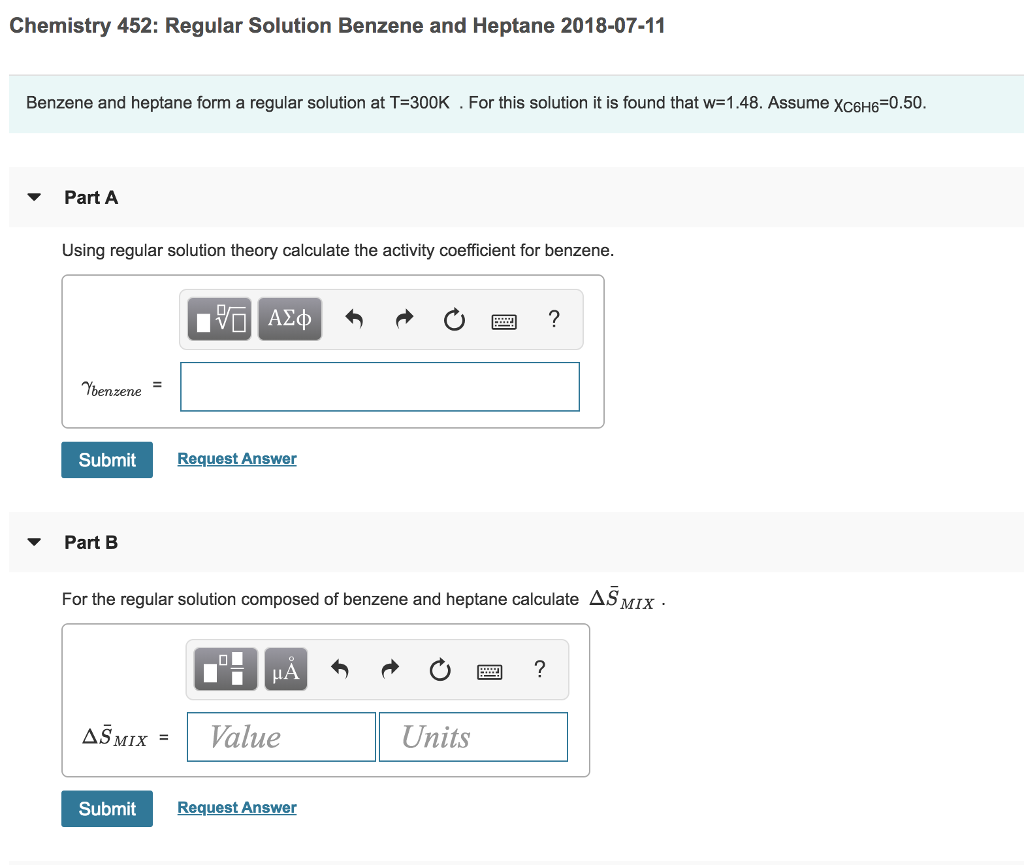This screenshot has height=865, width=1024.
Task: Click the help question mark in Part B
Action: tap(539, 669)
